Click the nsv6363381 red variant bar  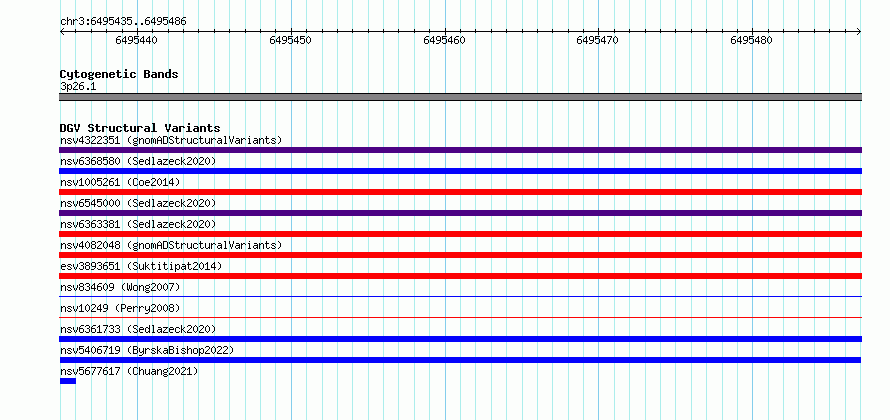[x=460, y=234]
